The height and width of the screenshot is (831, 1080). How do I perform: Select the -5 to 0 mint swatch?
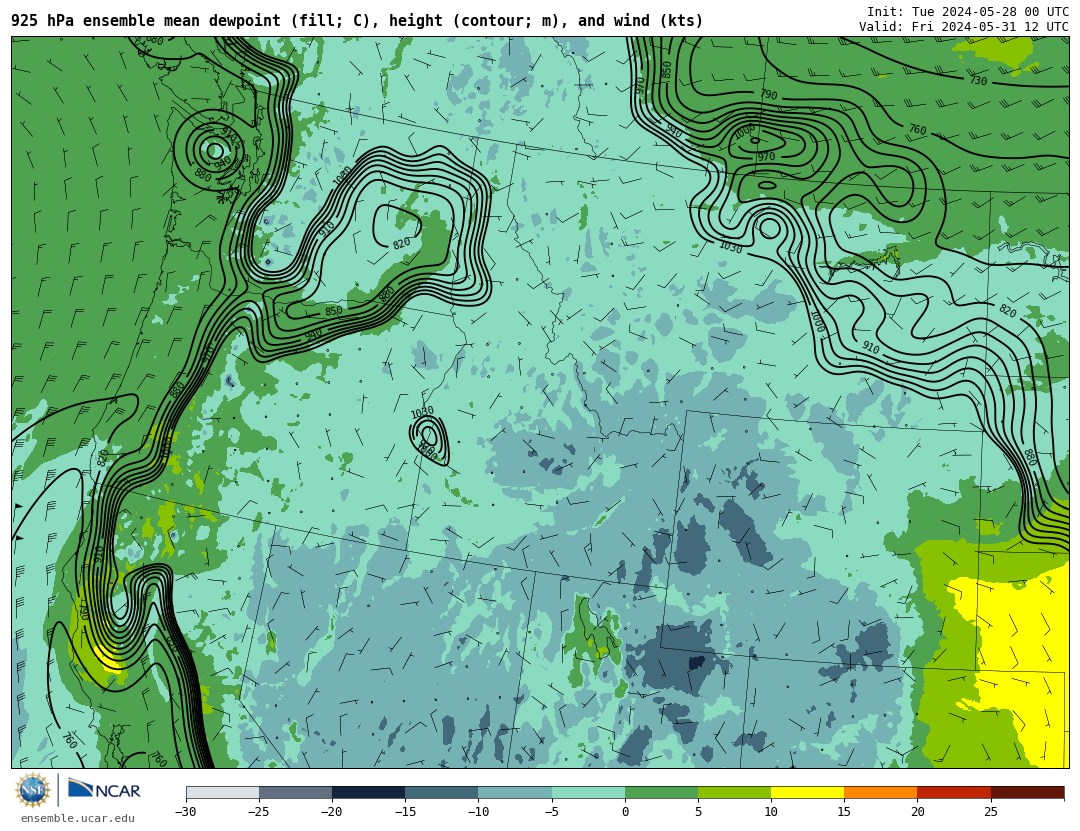pos(588,792)
